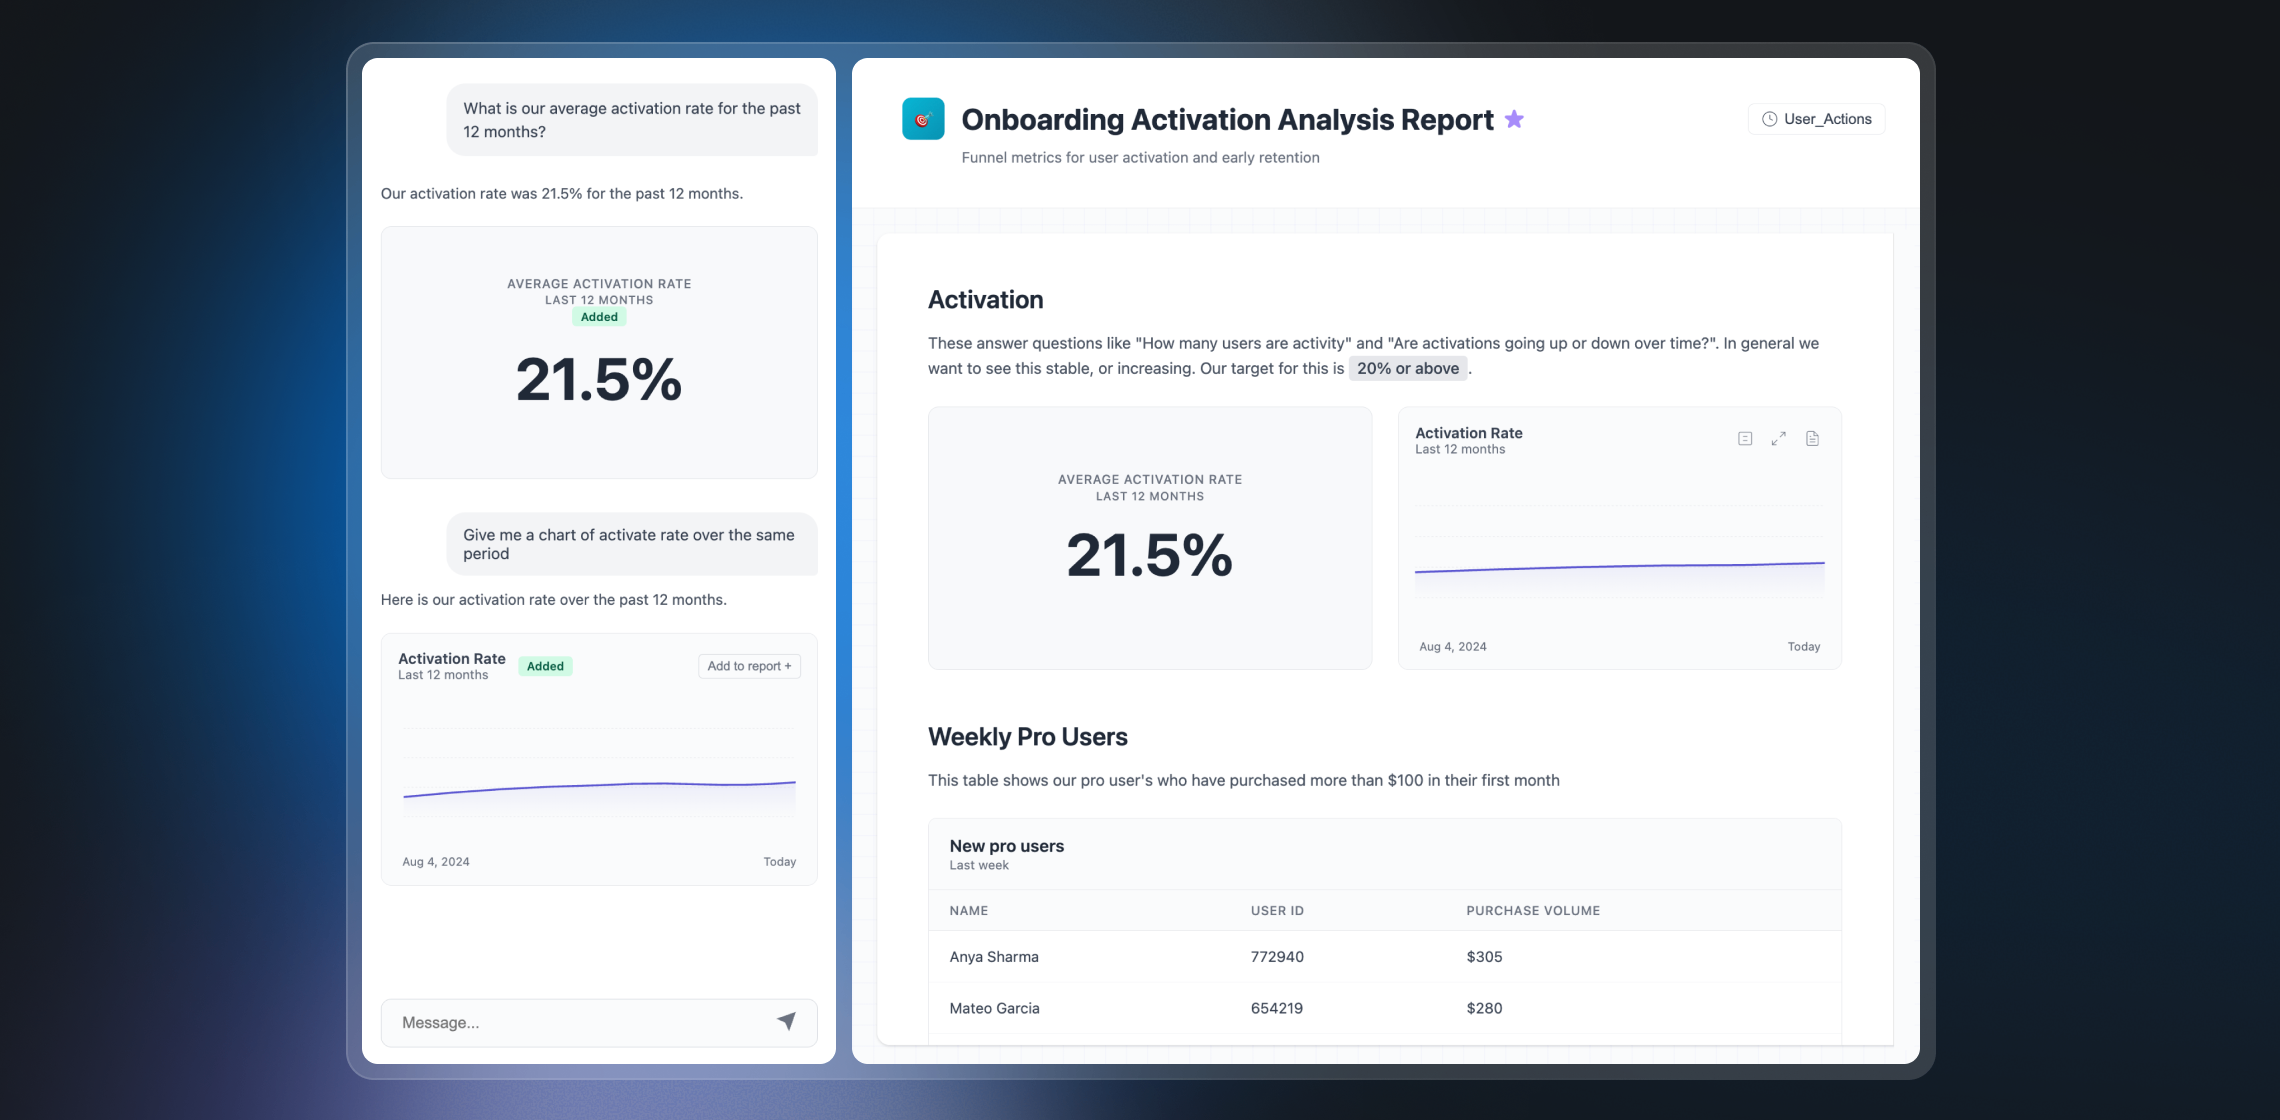Click the 21.5% metric card in the report

(x=1149, y=538)
